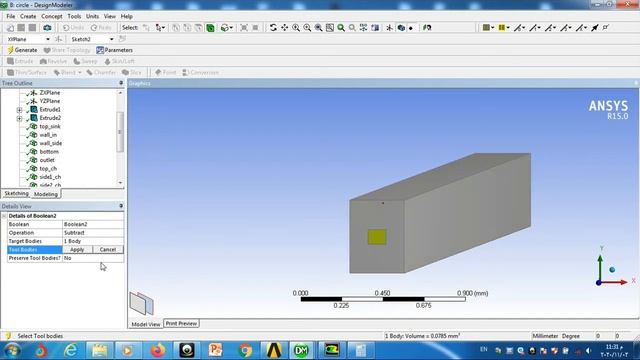
Task: Click the Preserve Tool Bodies No field
Action: 93,258
